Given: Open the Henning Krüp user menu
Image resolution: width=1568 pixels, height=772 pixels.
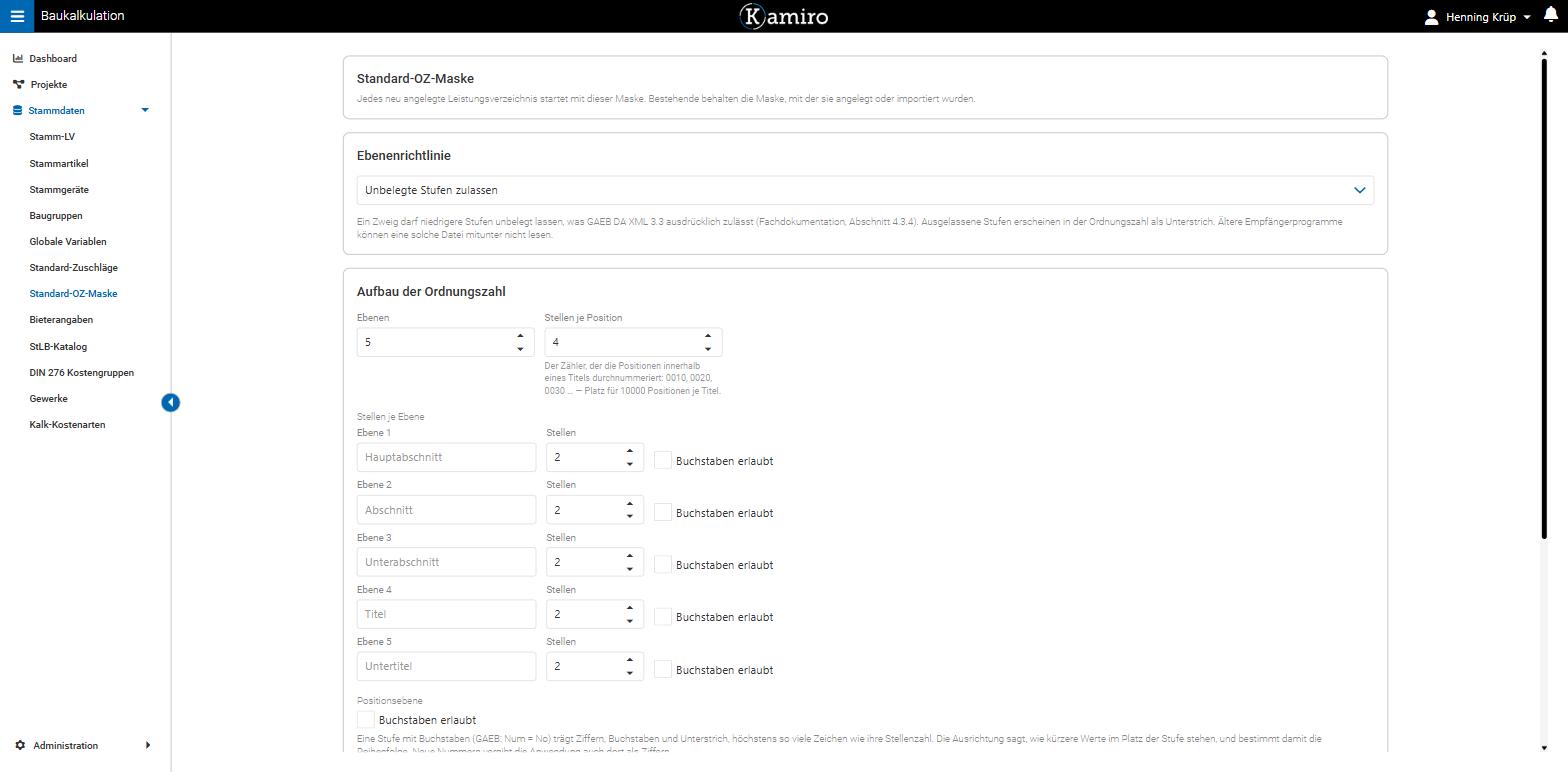Looking at the screenshot, I should coord(1478,17).
